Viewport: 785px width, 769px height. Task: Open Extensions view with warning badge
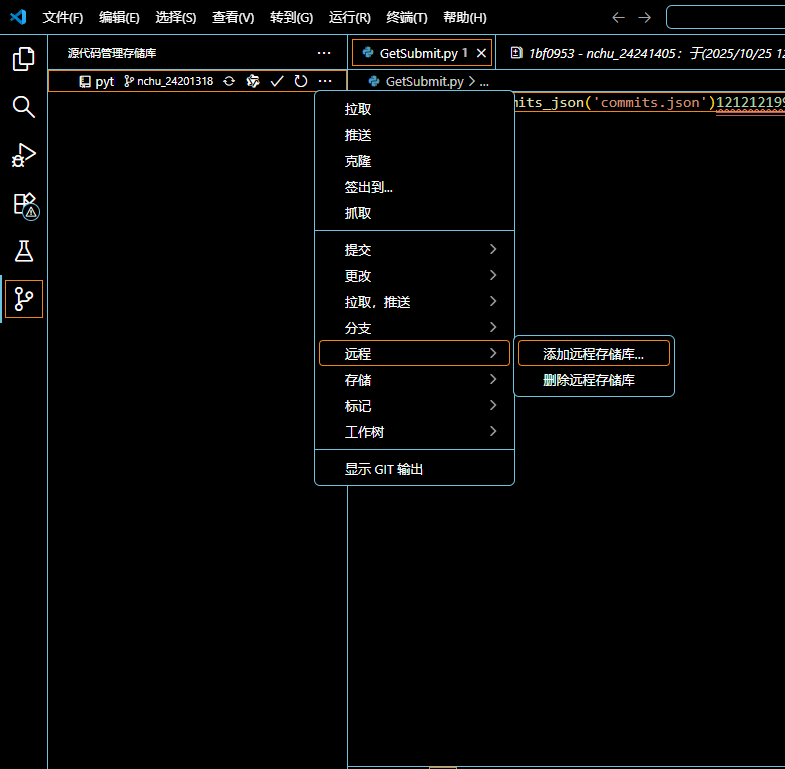click(24, 204)
